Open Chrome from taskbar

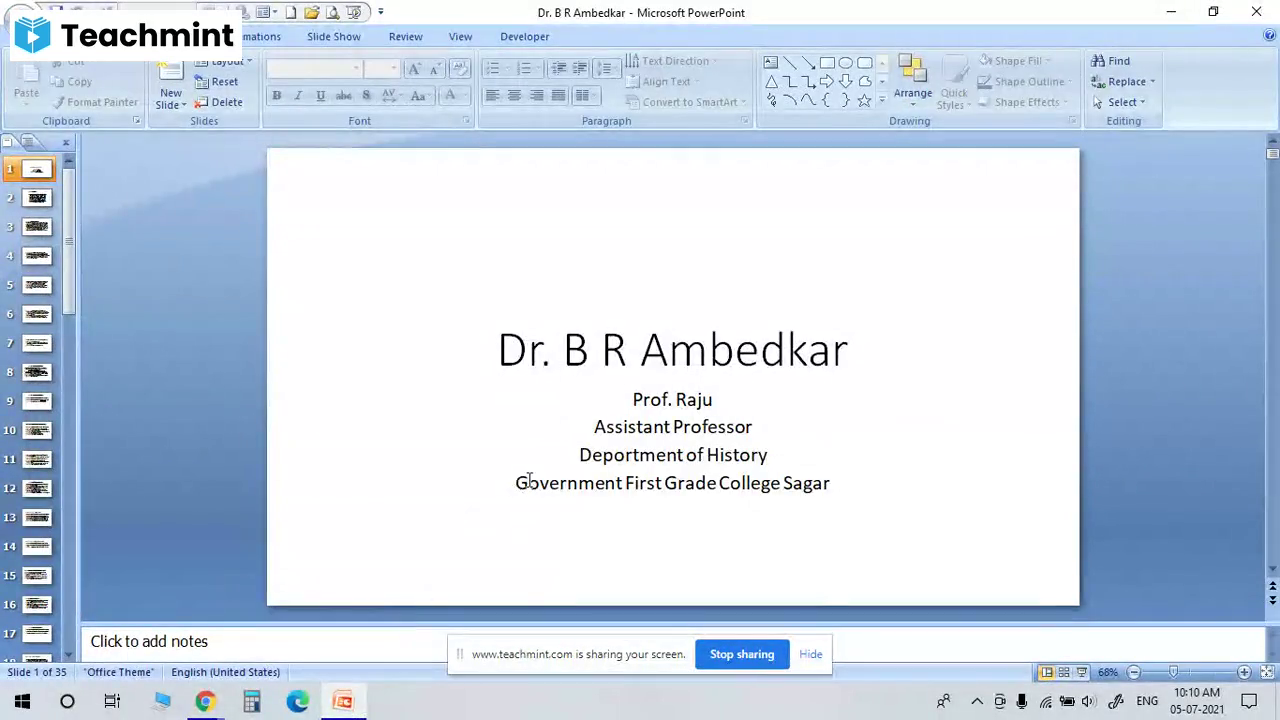(x=205, y=701)
